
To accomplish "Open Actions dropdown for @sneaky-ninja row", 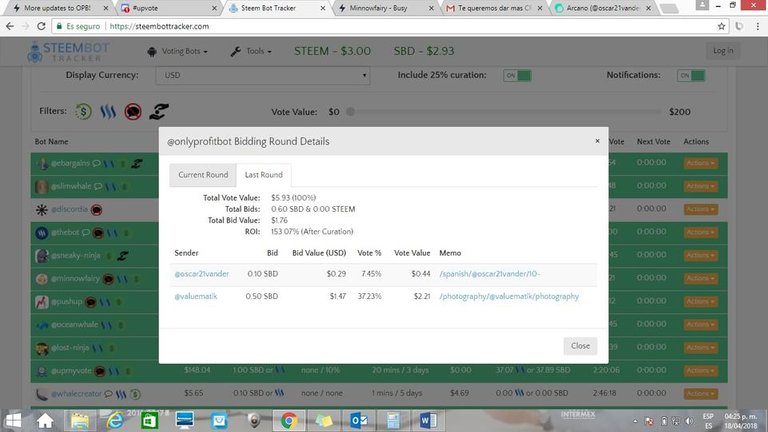I will point(700,255).
